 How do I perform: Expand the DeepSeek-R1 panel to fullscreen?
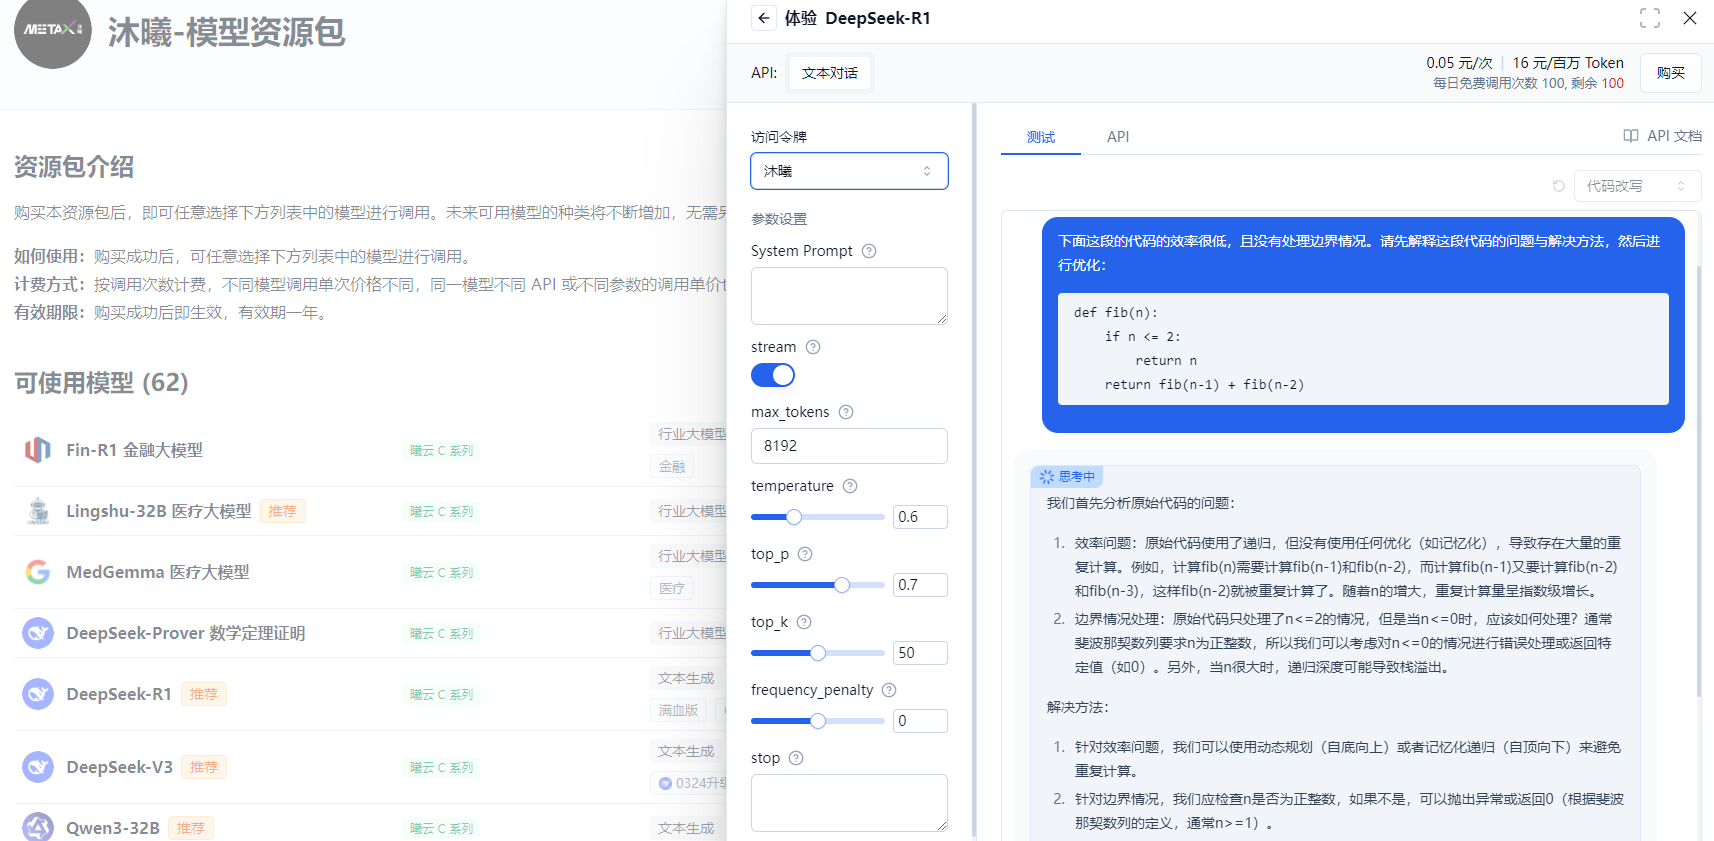[1650, 18]
